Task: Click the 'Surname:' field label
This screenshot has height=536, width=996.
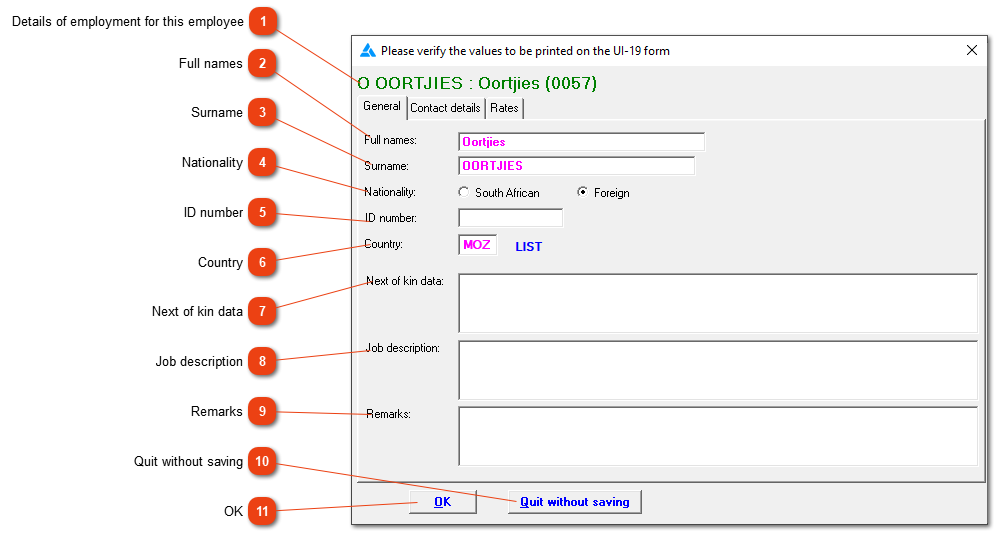Action: click(x=386, y=166)
